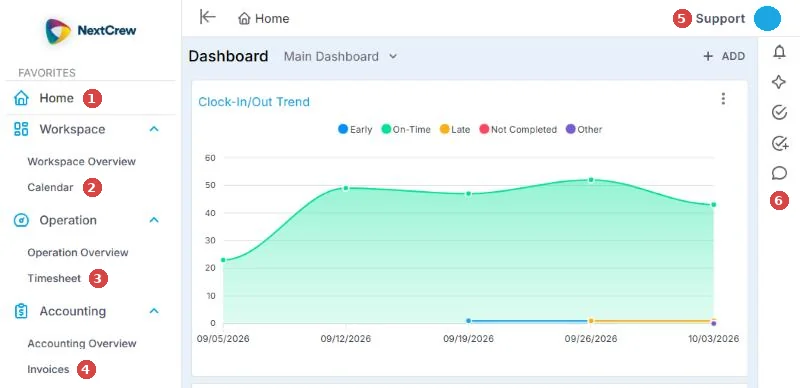Viewport: 800px width, 388px height.
Task: Open Clock-In/Out Trend three-dot menu
Action: point(722,99)
